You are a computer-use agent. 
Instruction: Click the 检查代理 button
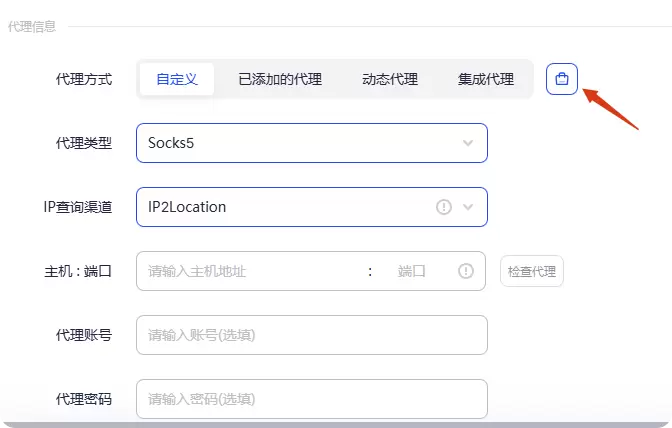point(531,271)
